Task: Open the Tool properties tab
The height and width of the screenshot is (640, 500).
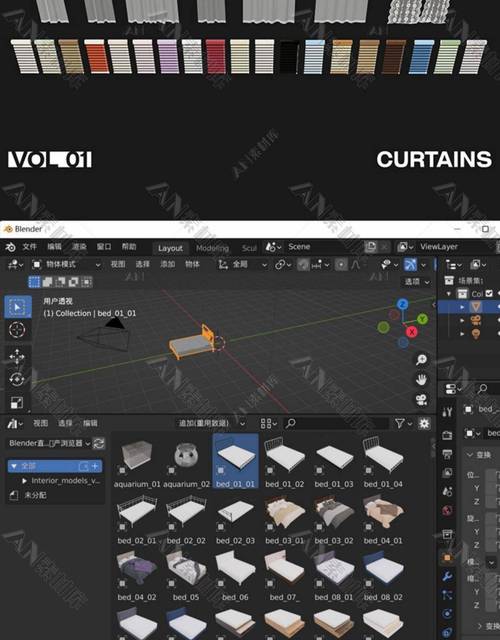Action: (x=447, y=411)
